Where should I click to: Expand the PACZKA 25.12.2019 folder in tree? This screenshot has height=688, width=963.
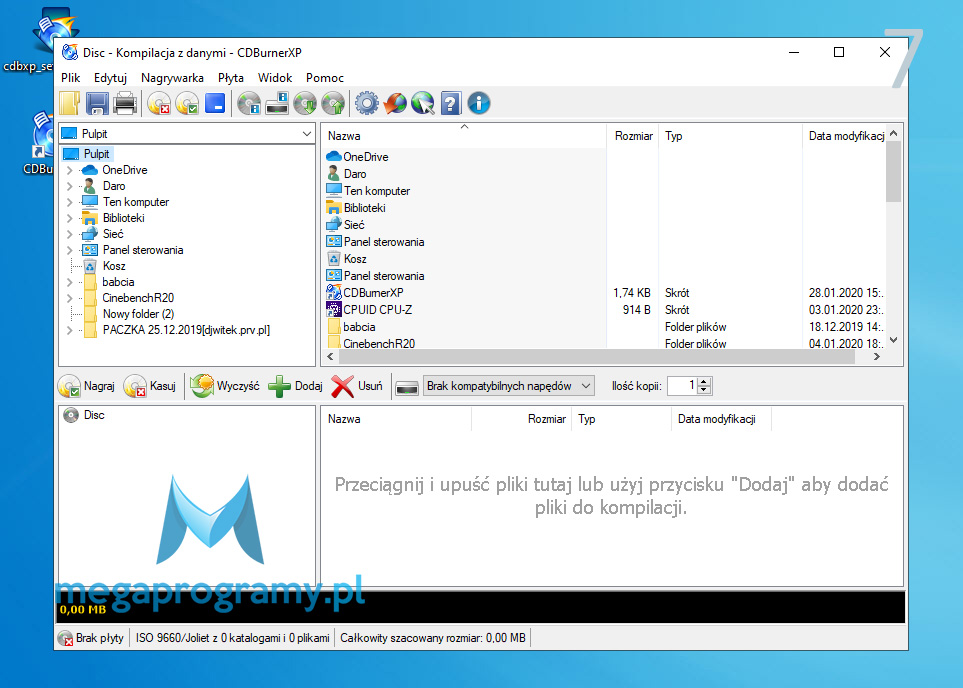click(x=69, y=330)
